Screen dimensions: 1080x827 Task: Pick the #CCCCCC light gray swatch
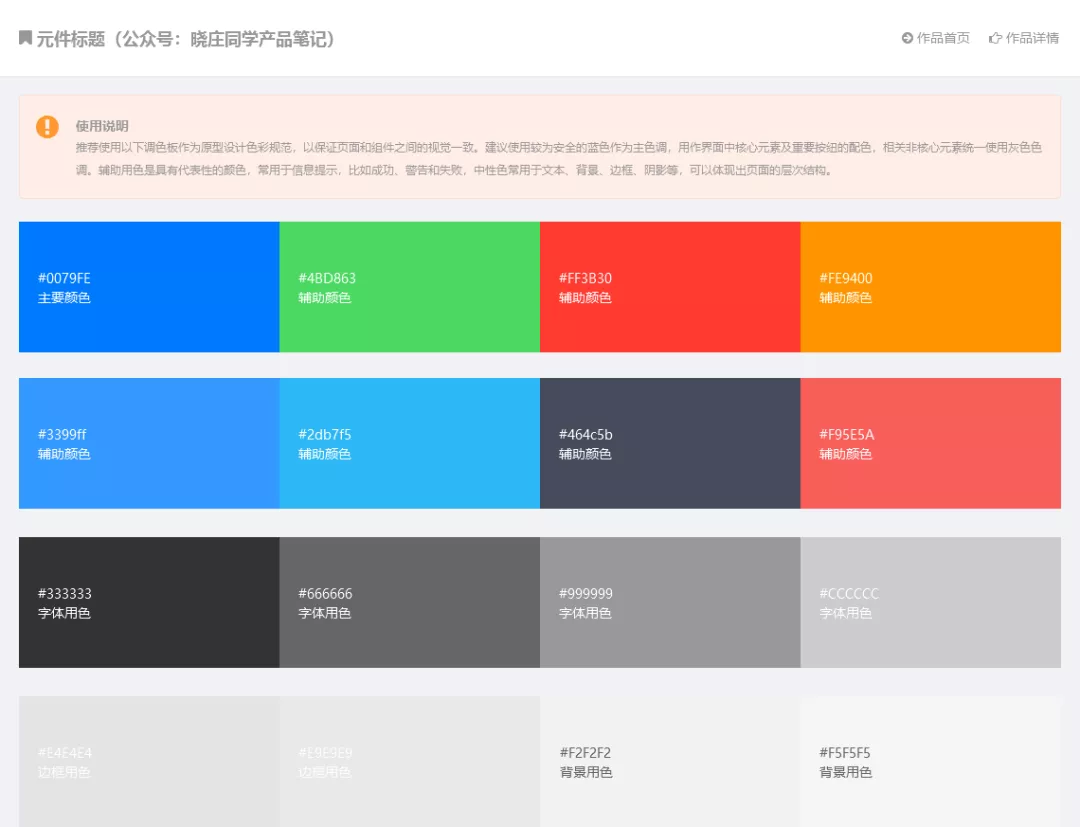coord(931,603)
